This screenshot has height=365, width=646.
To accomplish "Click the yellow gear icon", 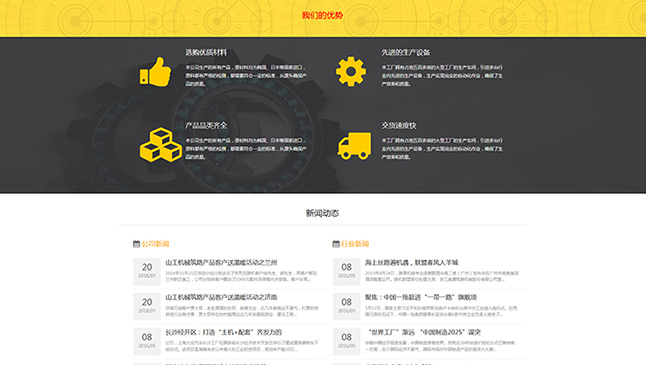I will point(351,72).
